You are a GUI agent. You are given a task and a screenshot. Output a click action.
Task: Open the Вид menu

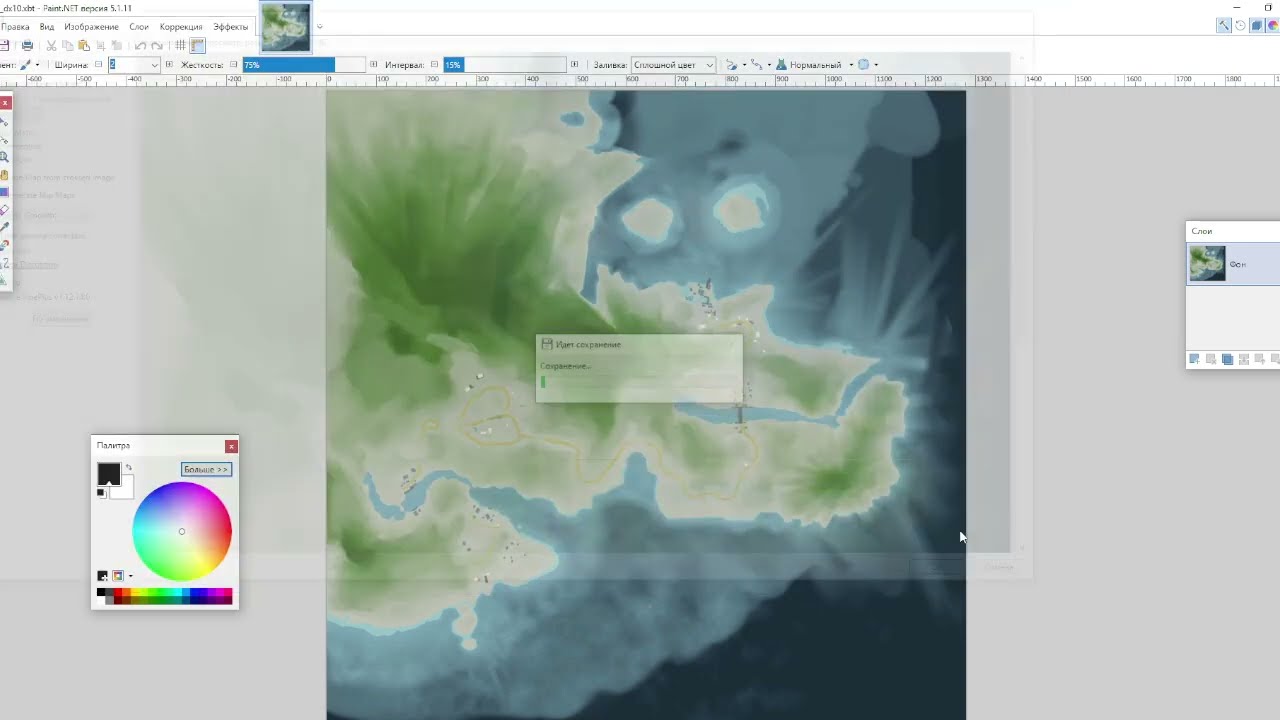point(47,27)
